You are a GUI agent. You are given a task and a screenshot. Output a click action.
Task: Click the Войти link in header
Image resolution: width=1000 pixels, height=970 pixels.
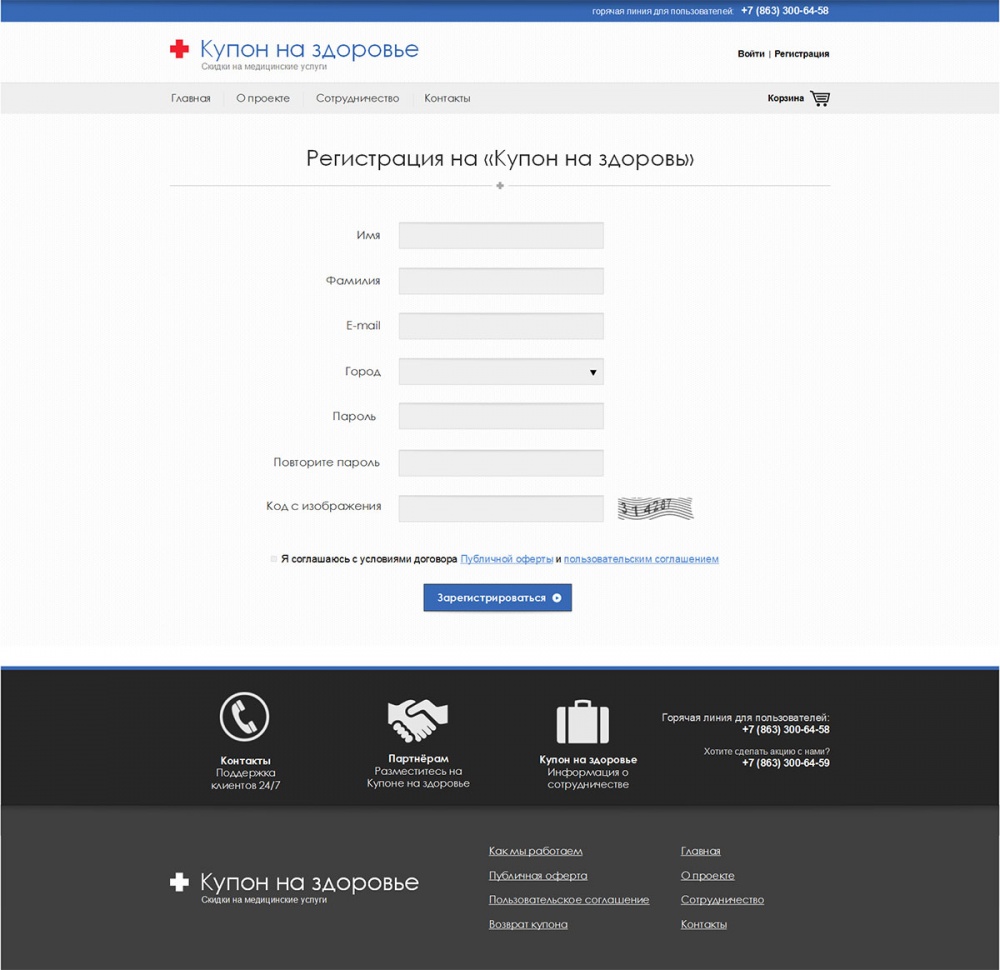pos(751,54)
